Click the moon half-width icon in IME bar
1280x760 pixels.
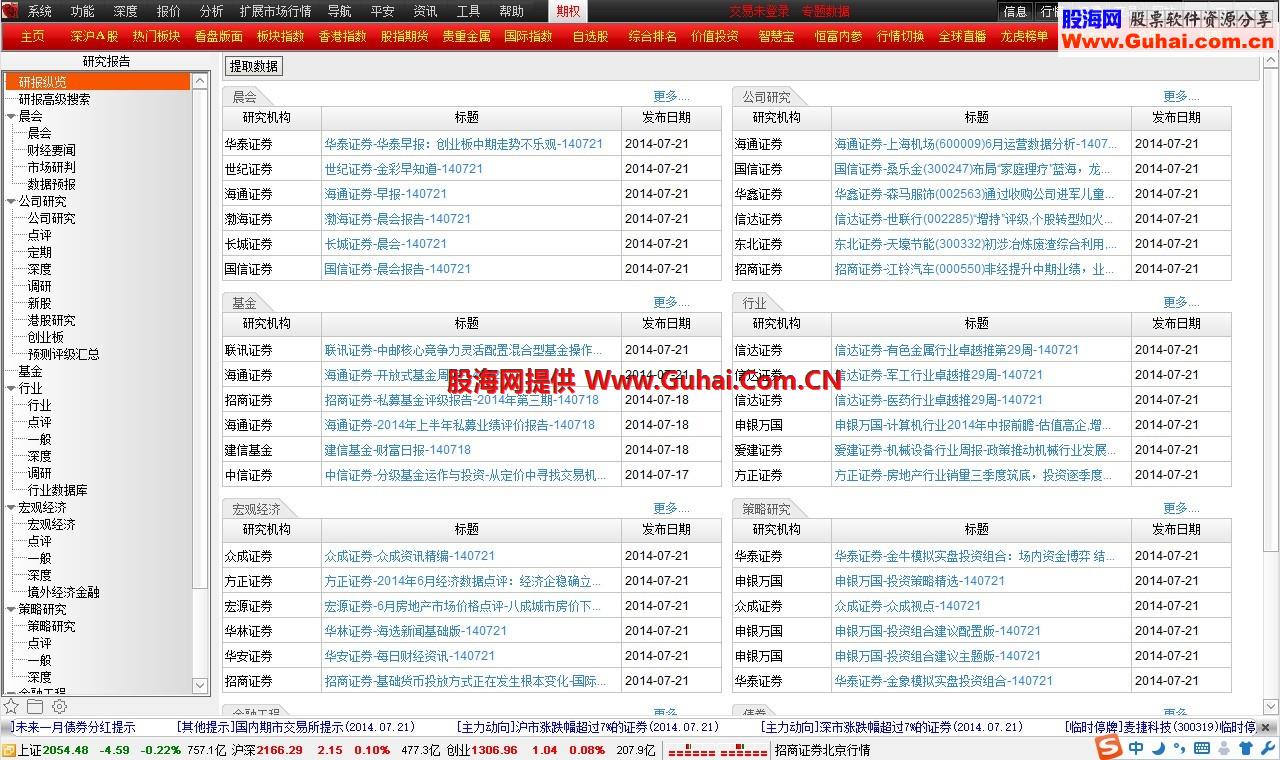[x=1158, y=748]
